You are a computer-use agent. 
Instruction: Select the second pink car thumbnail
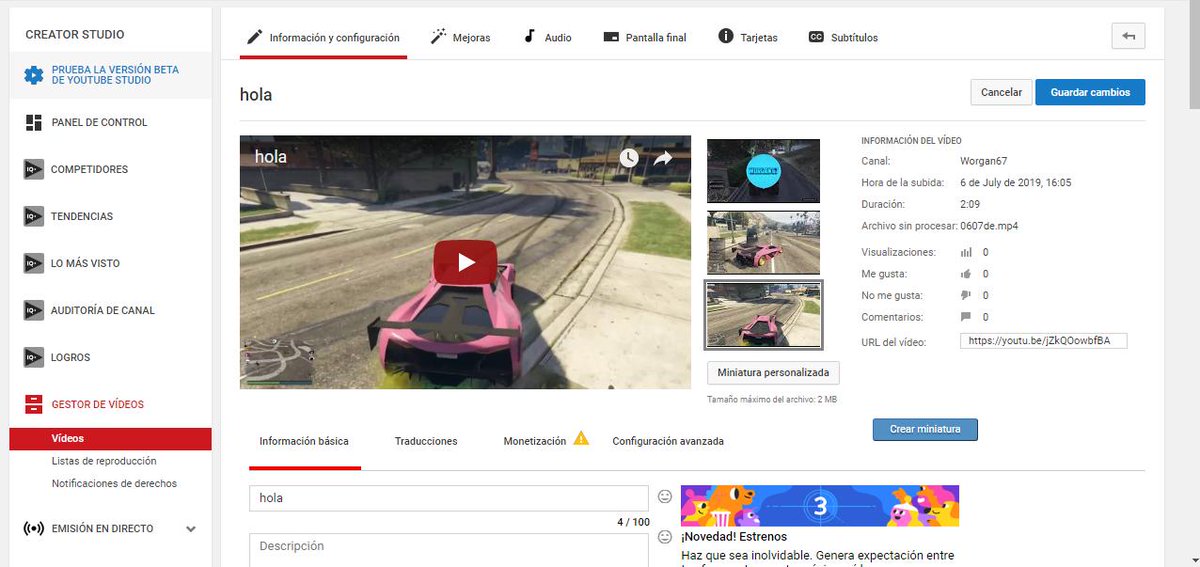(764, 243)
